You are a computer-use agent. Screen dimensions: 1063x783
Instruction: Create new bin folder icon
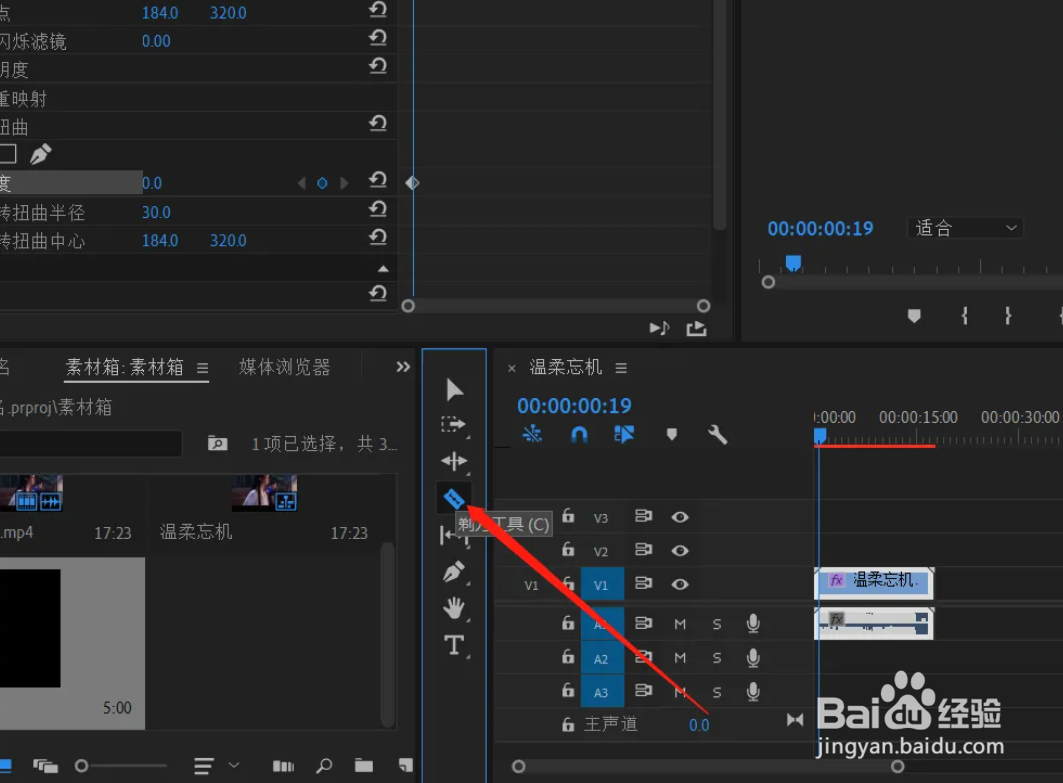364,765
